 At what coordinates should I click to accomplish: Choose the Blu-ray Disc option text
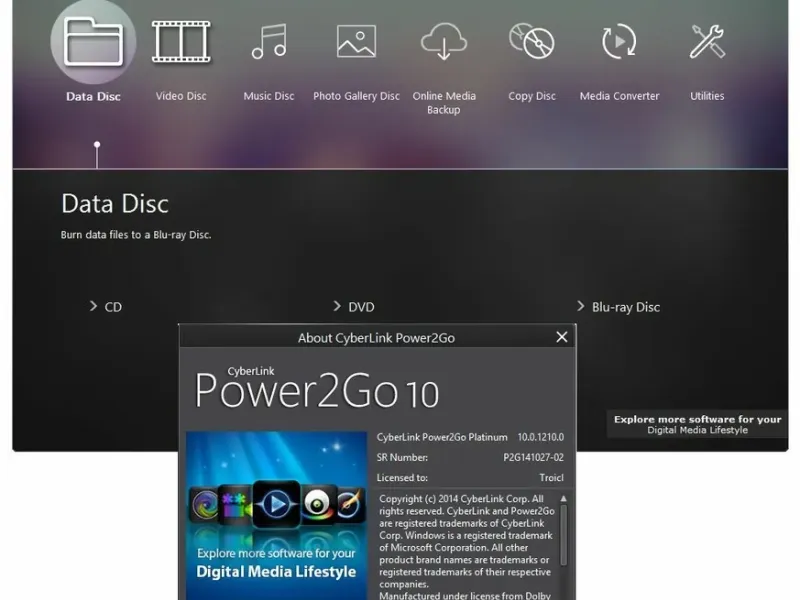click(626, 307)
